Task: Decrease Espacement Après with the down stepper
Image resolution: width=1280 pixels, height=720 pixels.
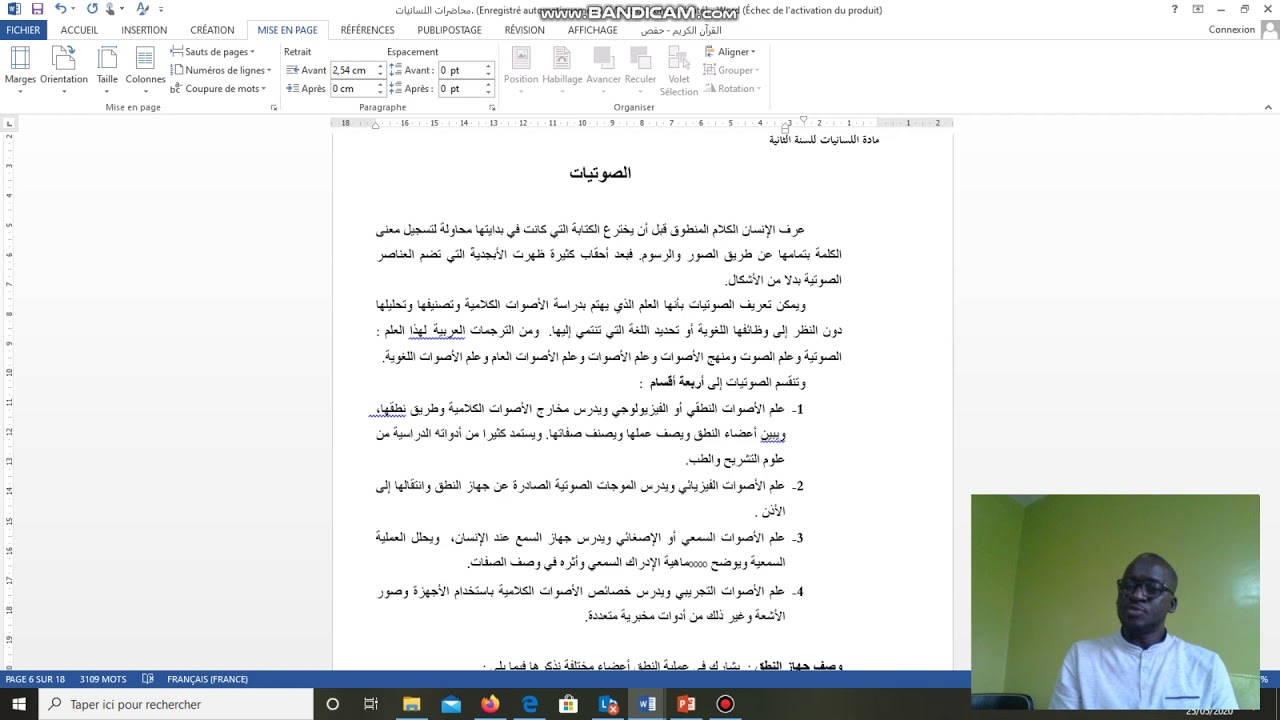Action: 488,92
